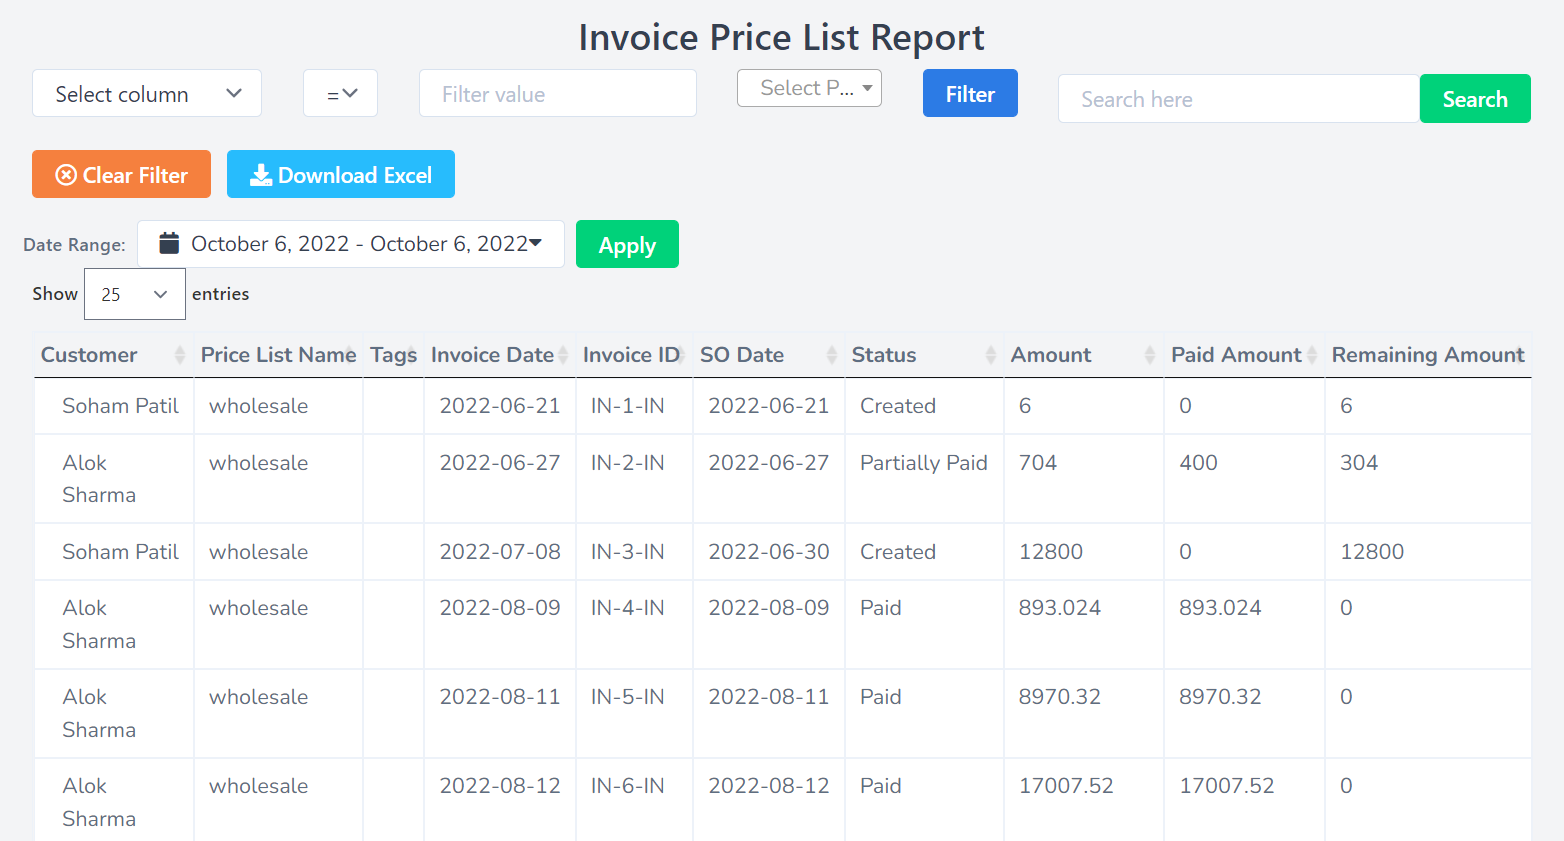Sort by SO Date column
The width and height of the screenshot is (1564, 841).
coord(768,355)
